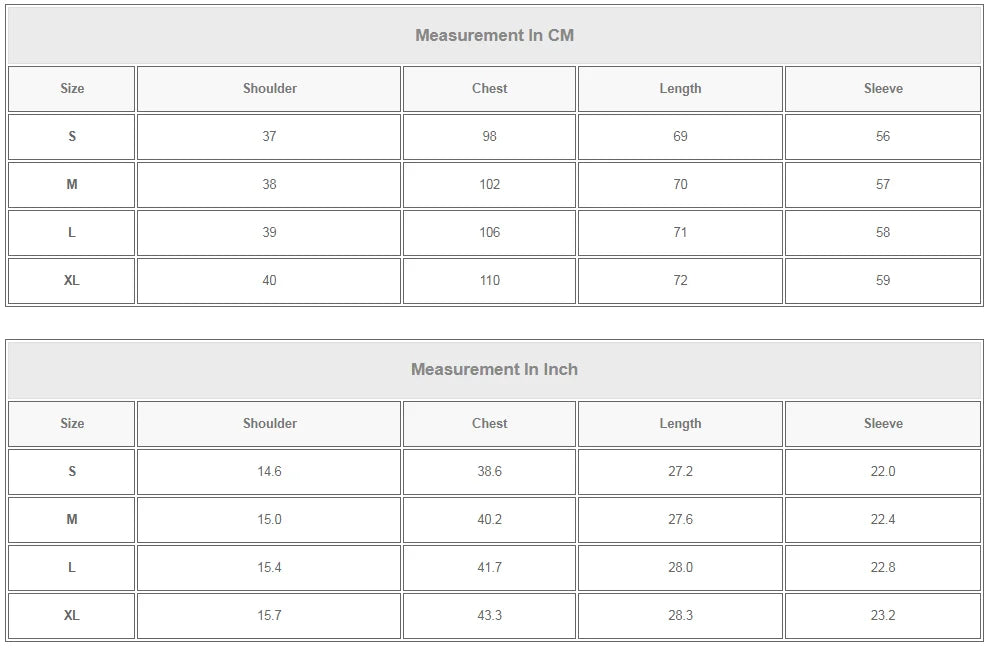Select shoulder value 14.6 in Inch table
The image size is (987, 649).
tap(269, 471)
